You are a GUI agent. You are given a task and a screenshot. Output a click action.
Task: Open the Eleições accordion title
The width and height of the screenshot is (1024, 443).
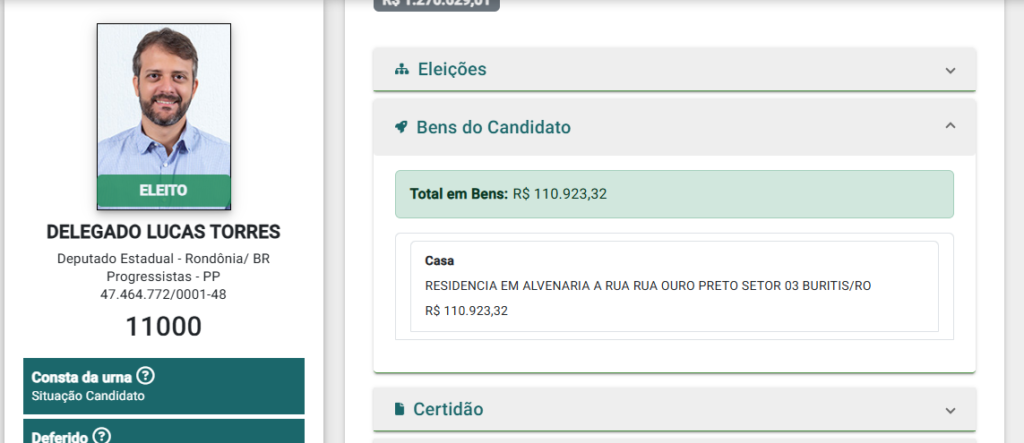(x=452, y=69)
